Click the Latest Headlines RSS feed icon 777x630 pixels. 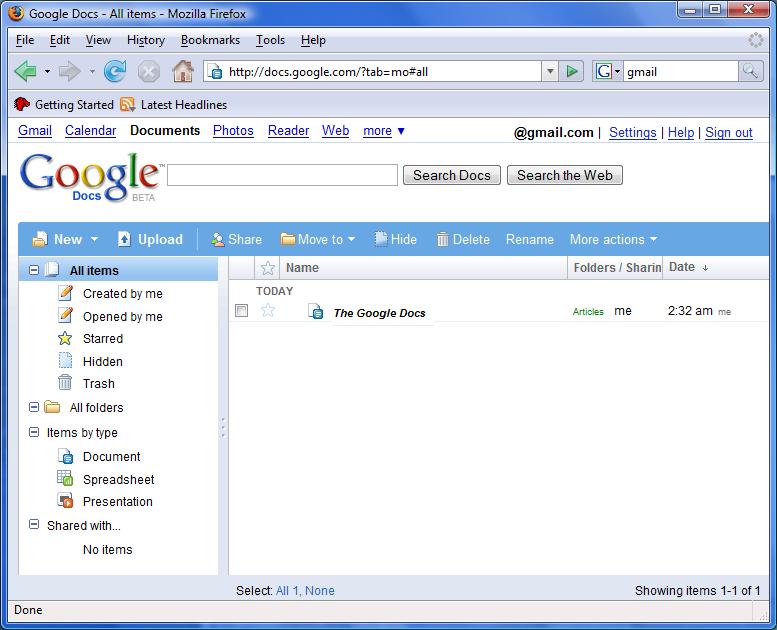tap(127, 105)
